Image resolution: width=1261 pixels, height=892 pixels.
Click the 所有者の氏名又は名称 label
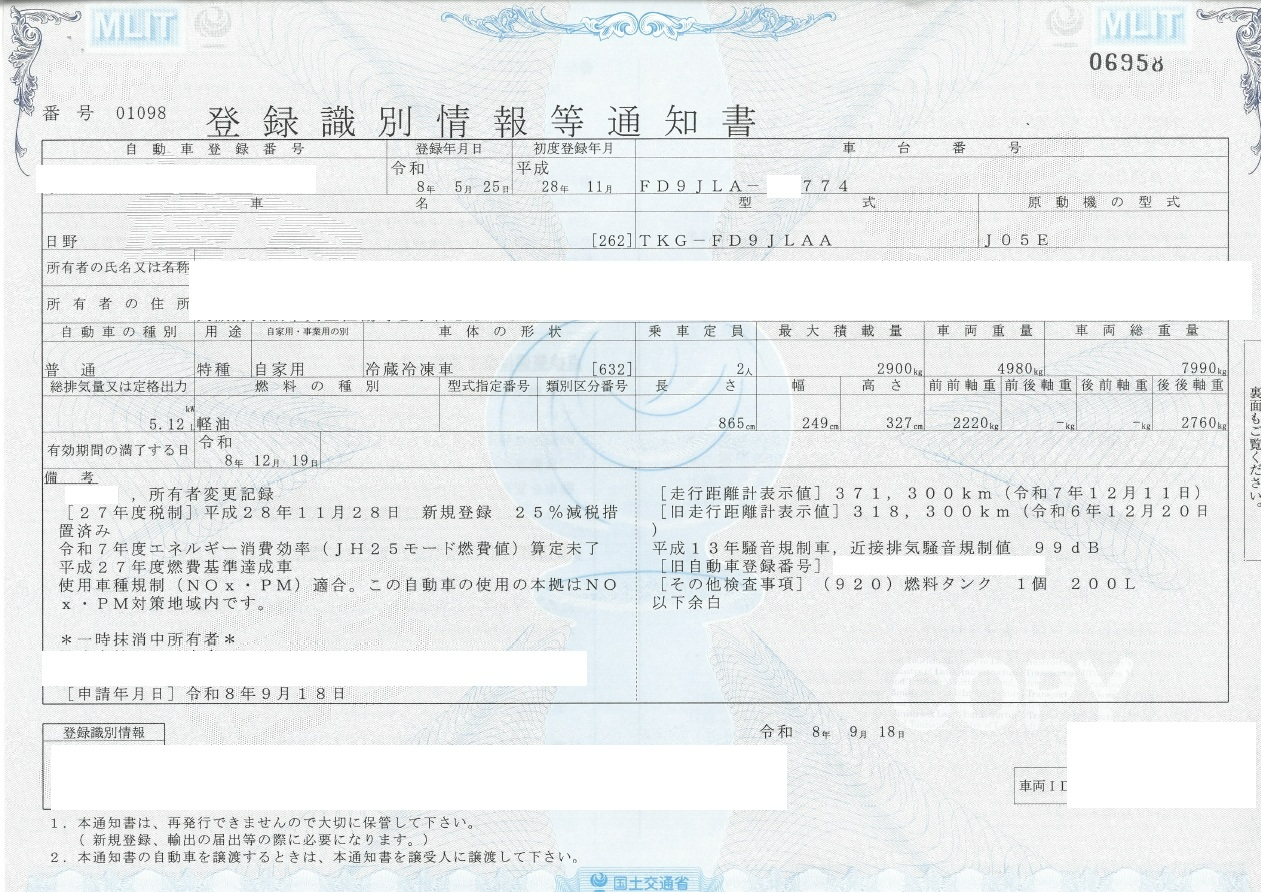tap(118, 268)
